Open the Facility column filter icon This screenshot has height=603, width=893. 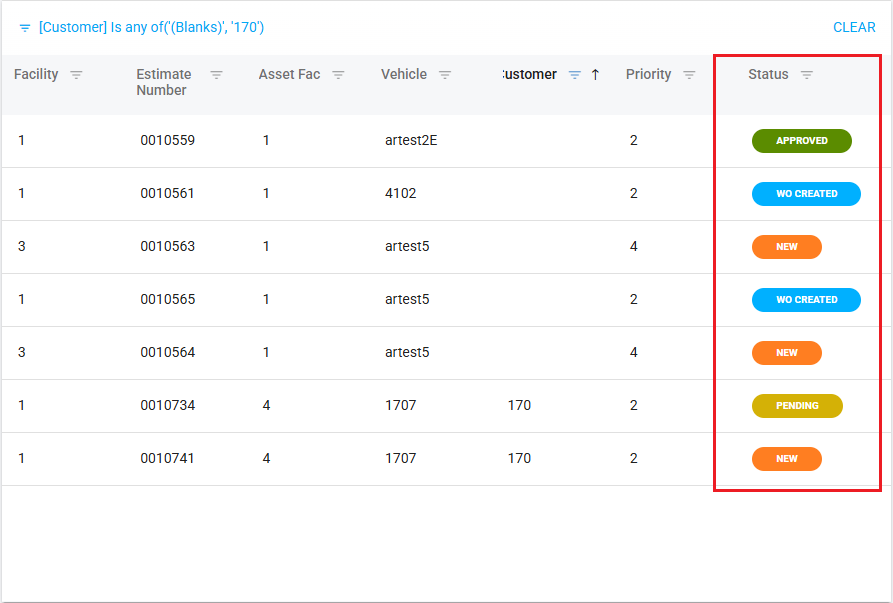pyautogui.click(x=76, y=75)
